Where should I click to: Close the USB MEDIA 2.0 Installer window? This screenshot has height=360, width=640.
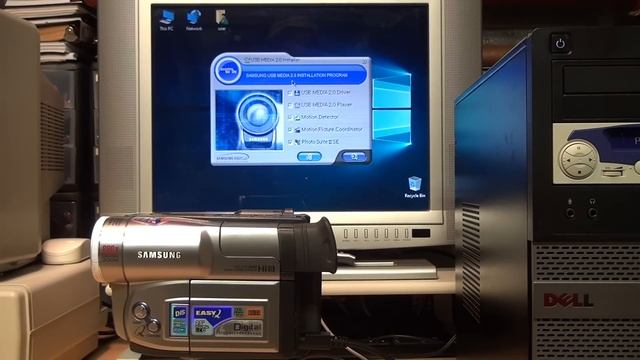364,61
